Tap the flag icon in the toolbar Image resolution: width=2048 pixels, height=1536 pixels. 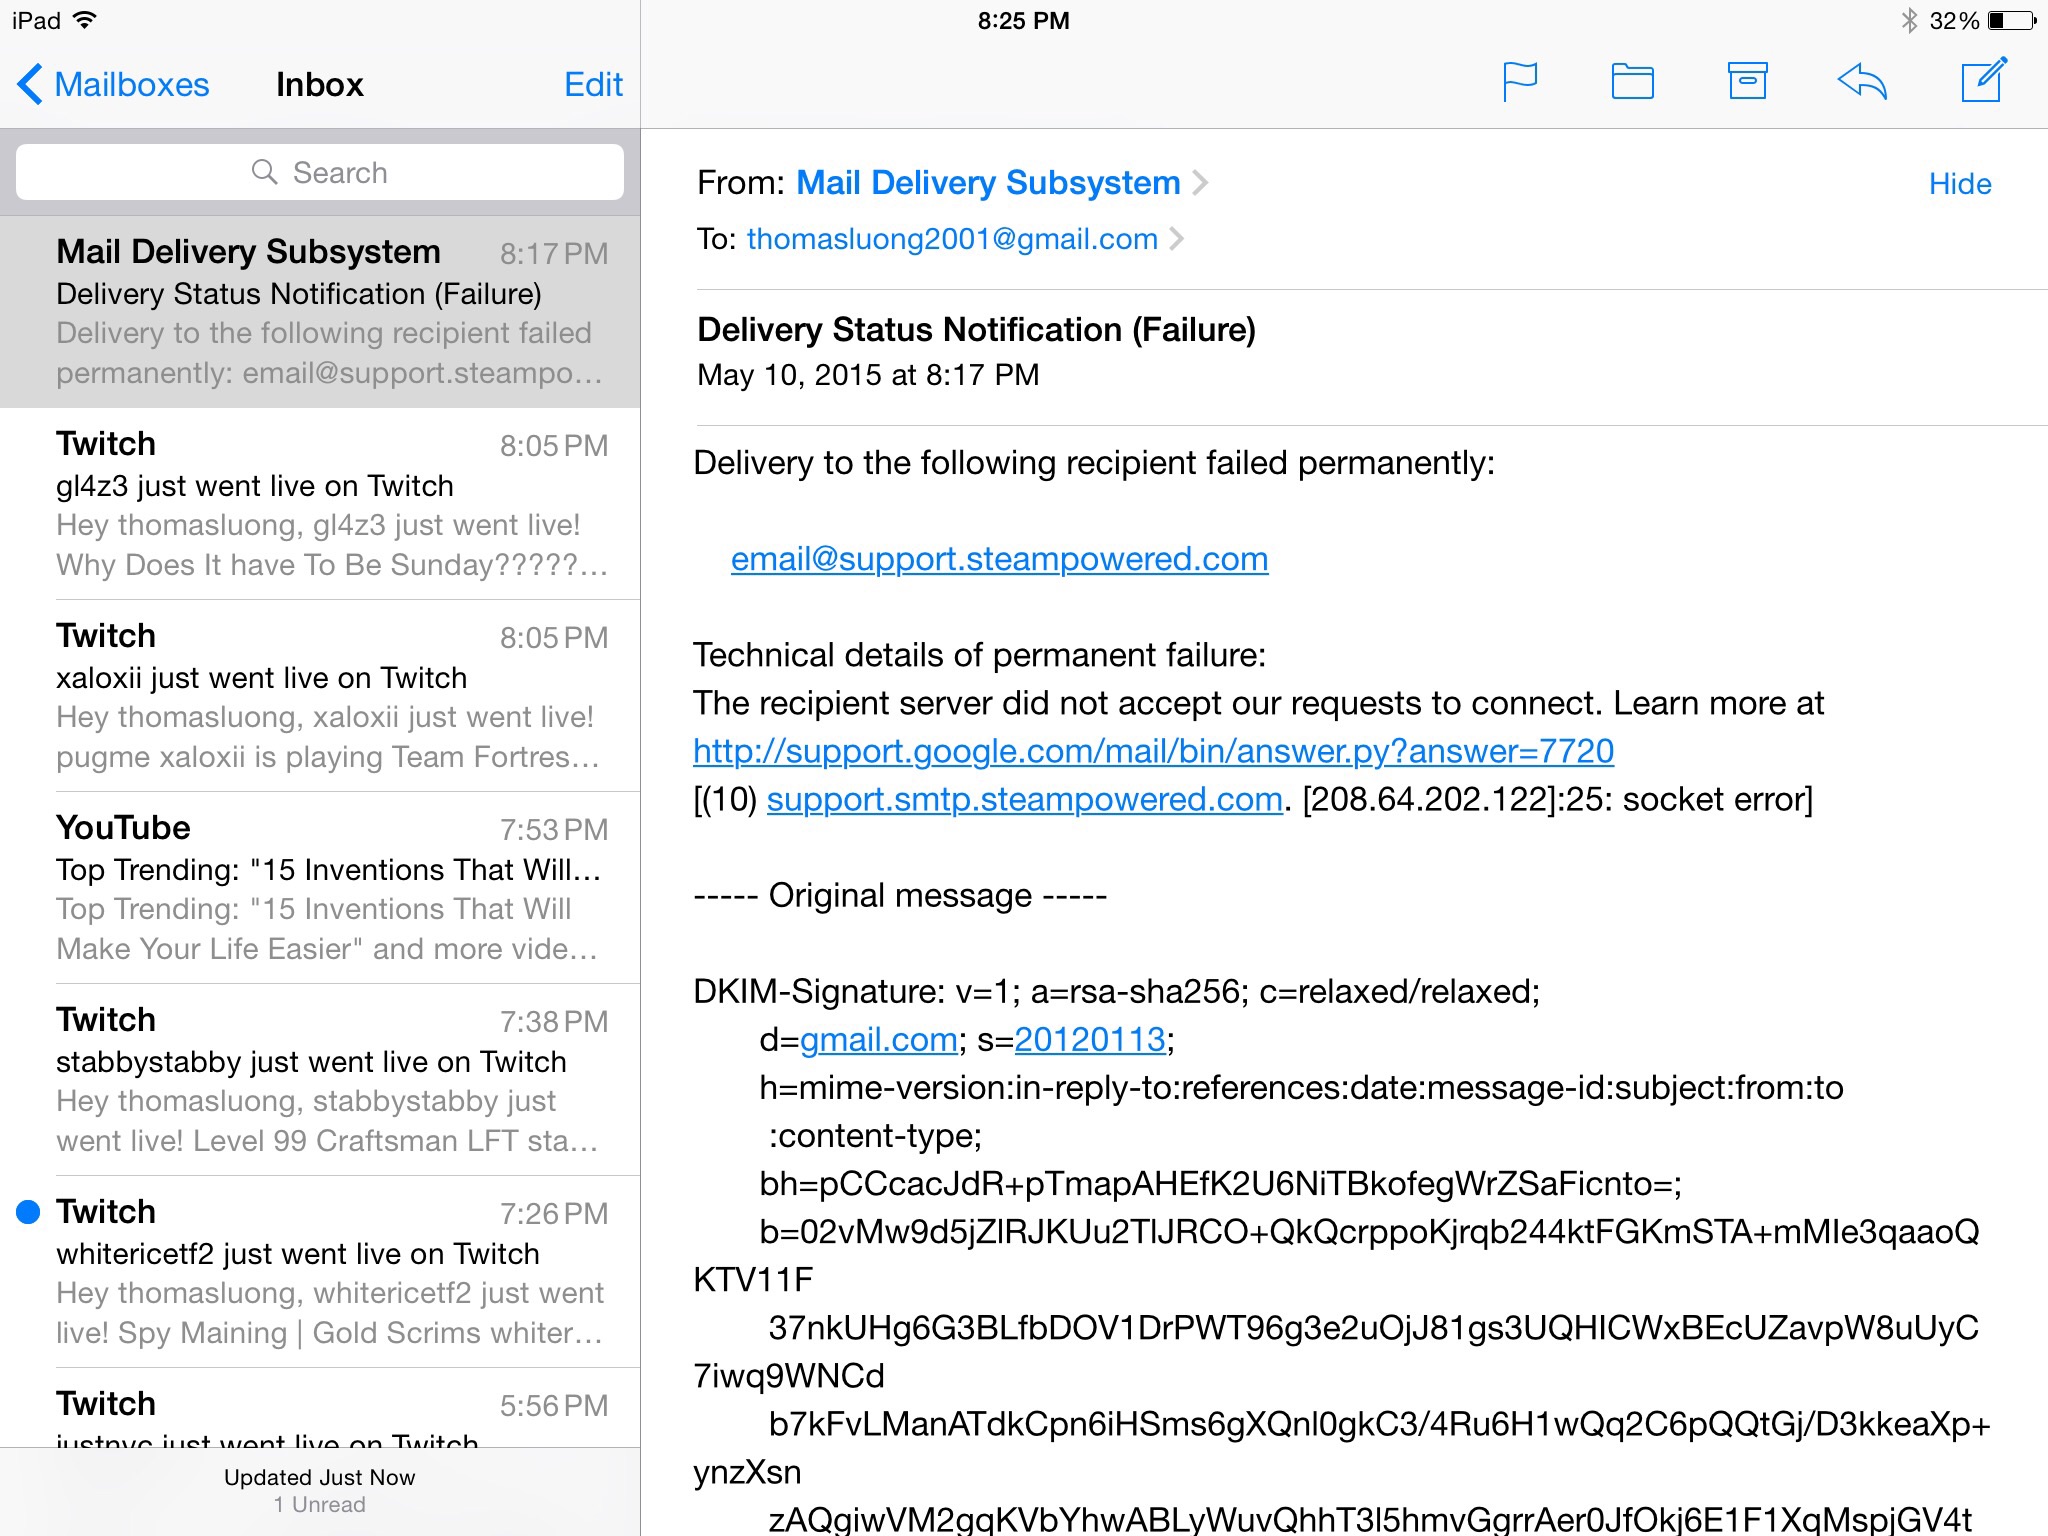[x=1519, y=82]
